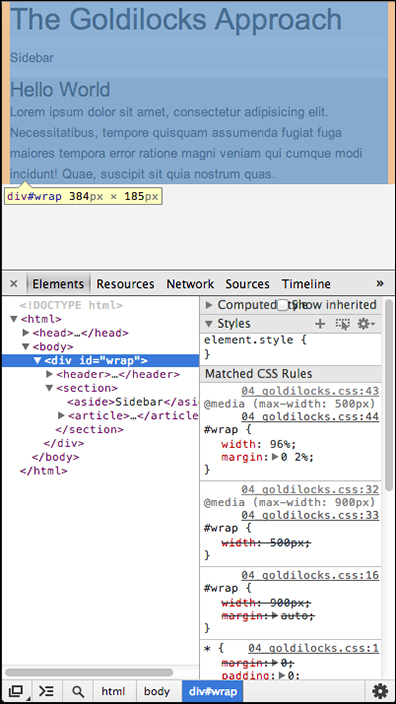396x704 pixels.
Task: Expand the Computed Style section
Action: [x=209, y=305]
